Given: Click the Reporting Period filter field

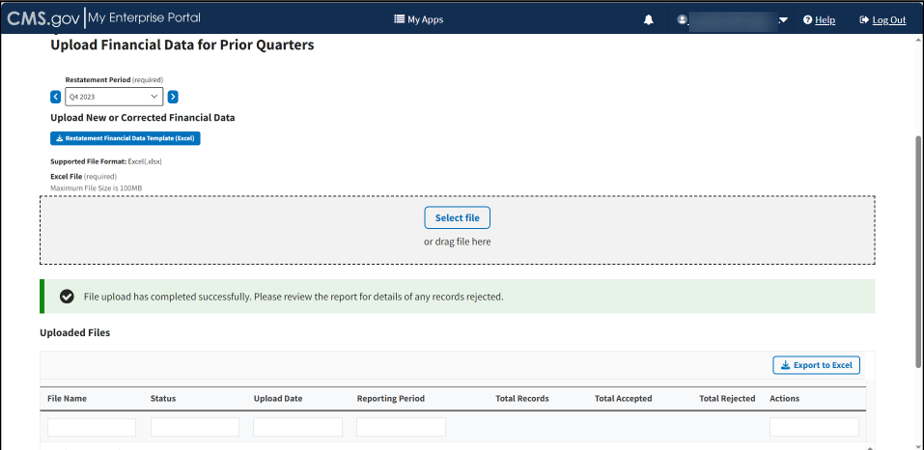Looking at the screenshot, I should click(x=401, y=427).
